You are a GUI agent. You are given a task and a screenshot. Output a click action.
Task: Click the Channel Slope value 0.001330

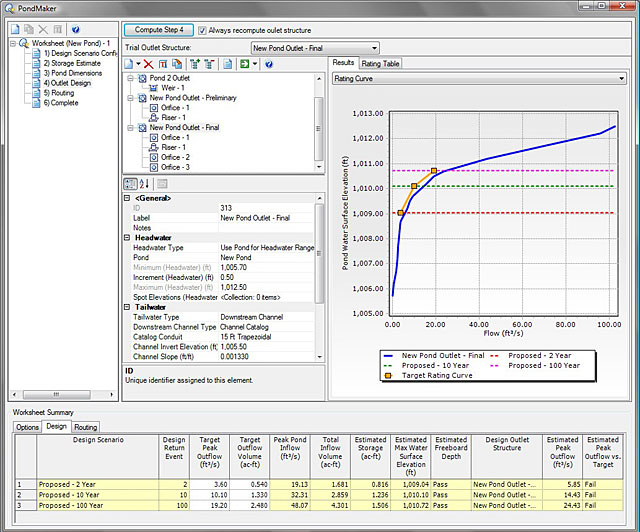(x=266, y=356)
